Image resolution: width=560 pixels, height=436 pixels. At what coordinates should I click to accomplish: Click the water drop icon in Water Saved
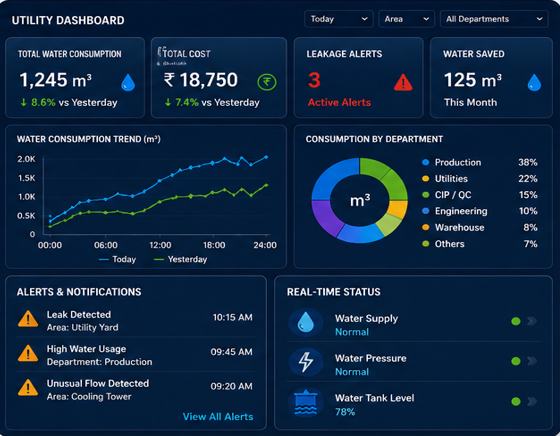pos(534,82)
